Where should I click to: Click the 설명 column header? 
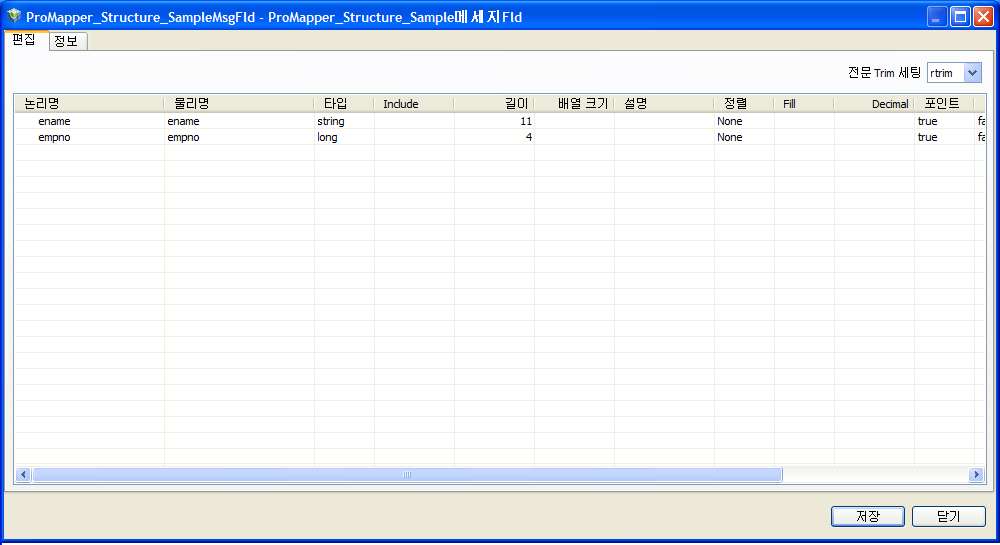(x=664, y=103)
